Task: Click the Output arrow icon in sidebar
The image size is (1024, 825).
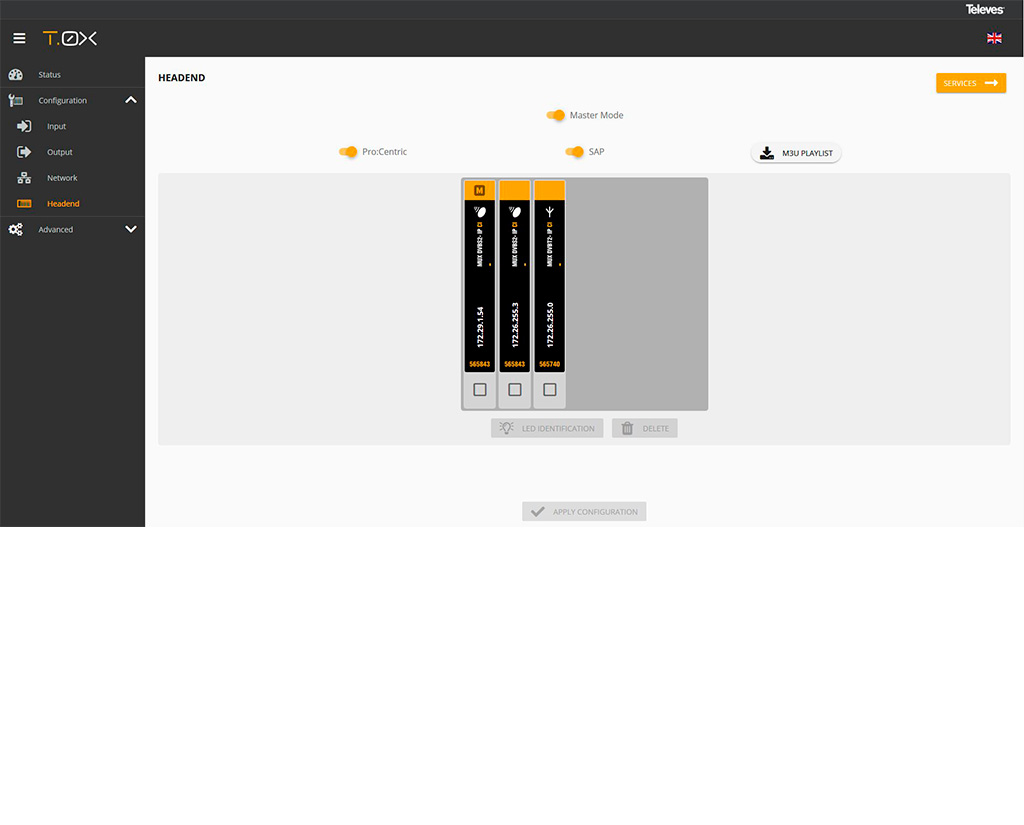Action: point(24,152)
